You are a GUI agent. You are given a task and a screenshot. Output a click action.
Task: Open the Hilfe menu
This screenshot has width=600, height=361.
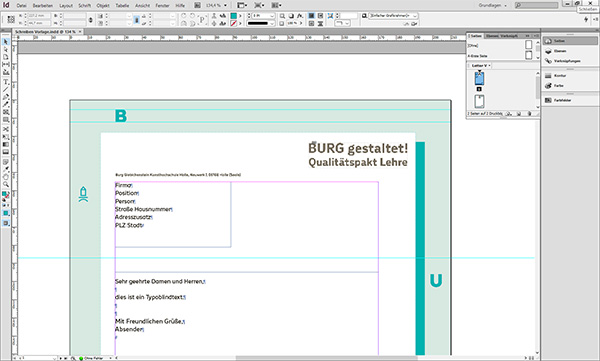tap(180, 6)
